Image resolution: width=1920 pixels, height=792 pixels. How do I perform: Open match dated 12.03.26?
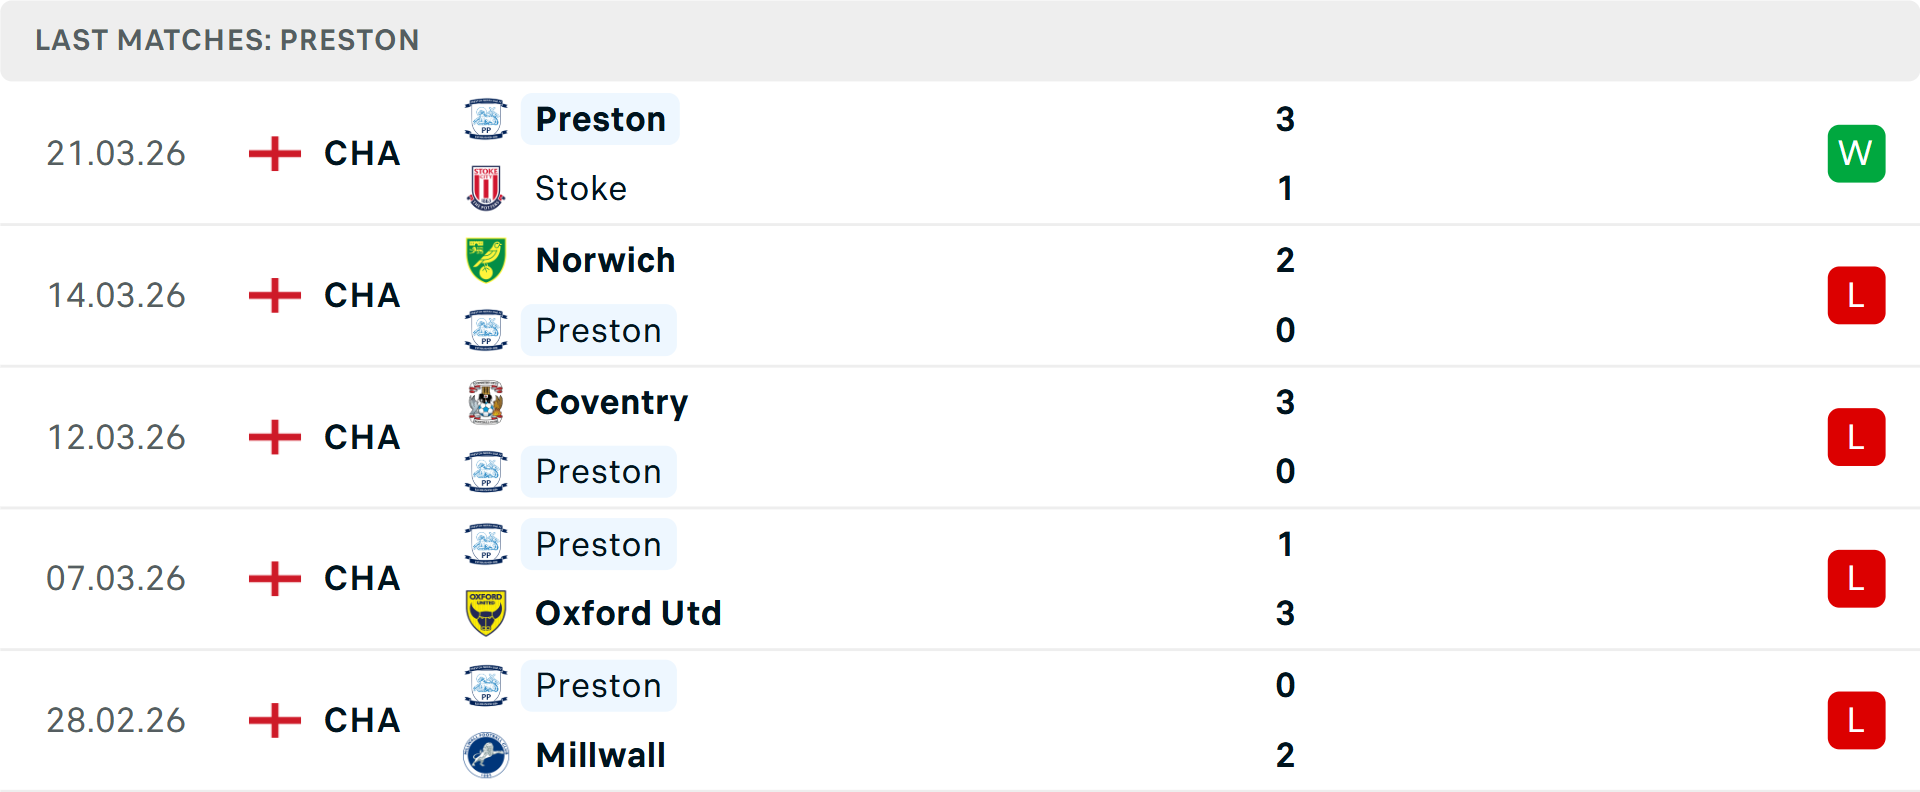(116, 438)
